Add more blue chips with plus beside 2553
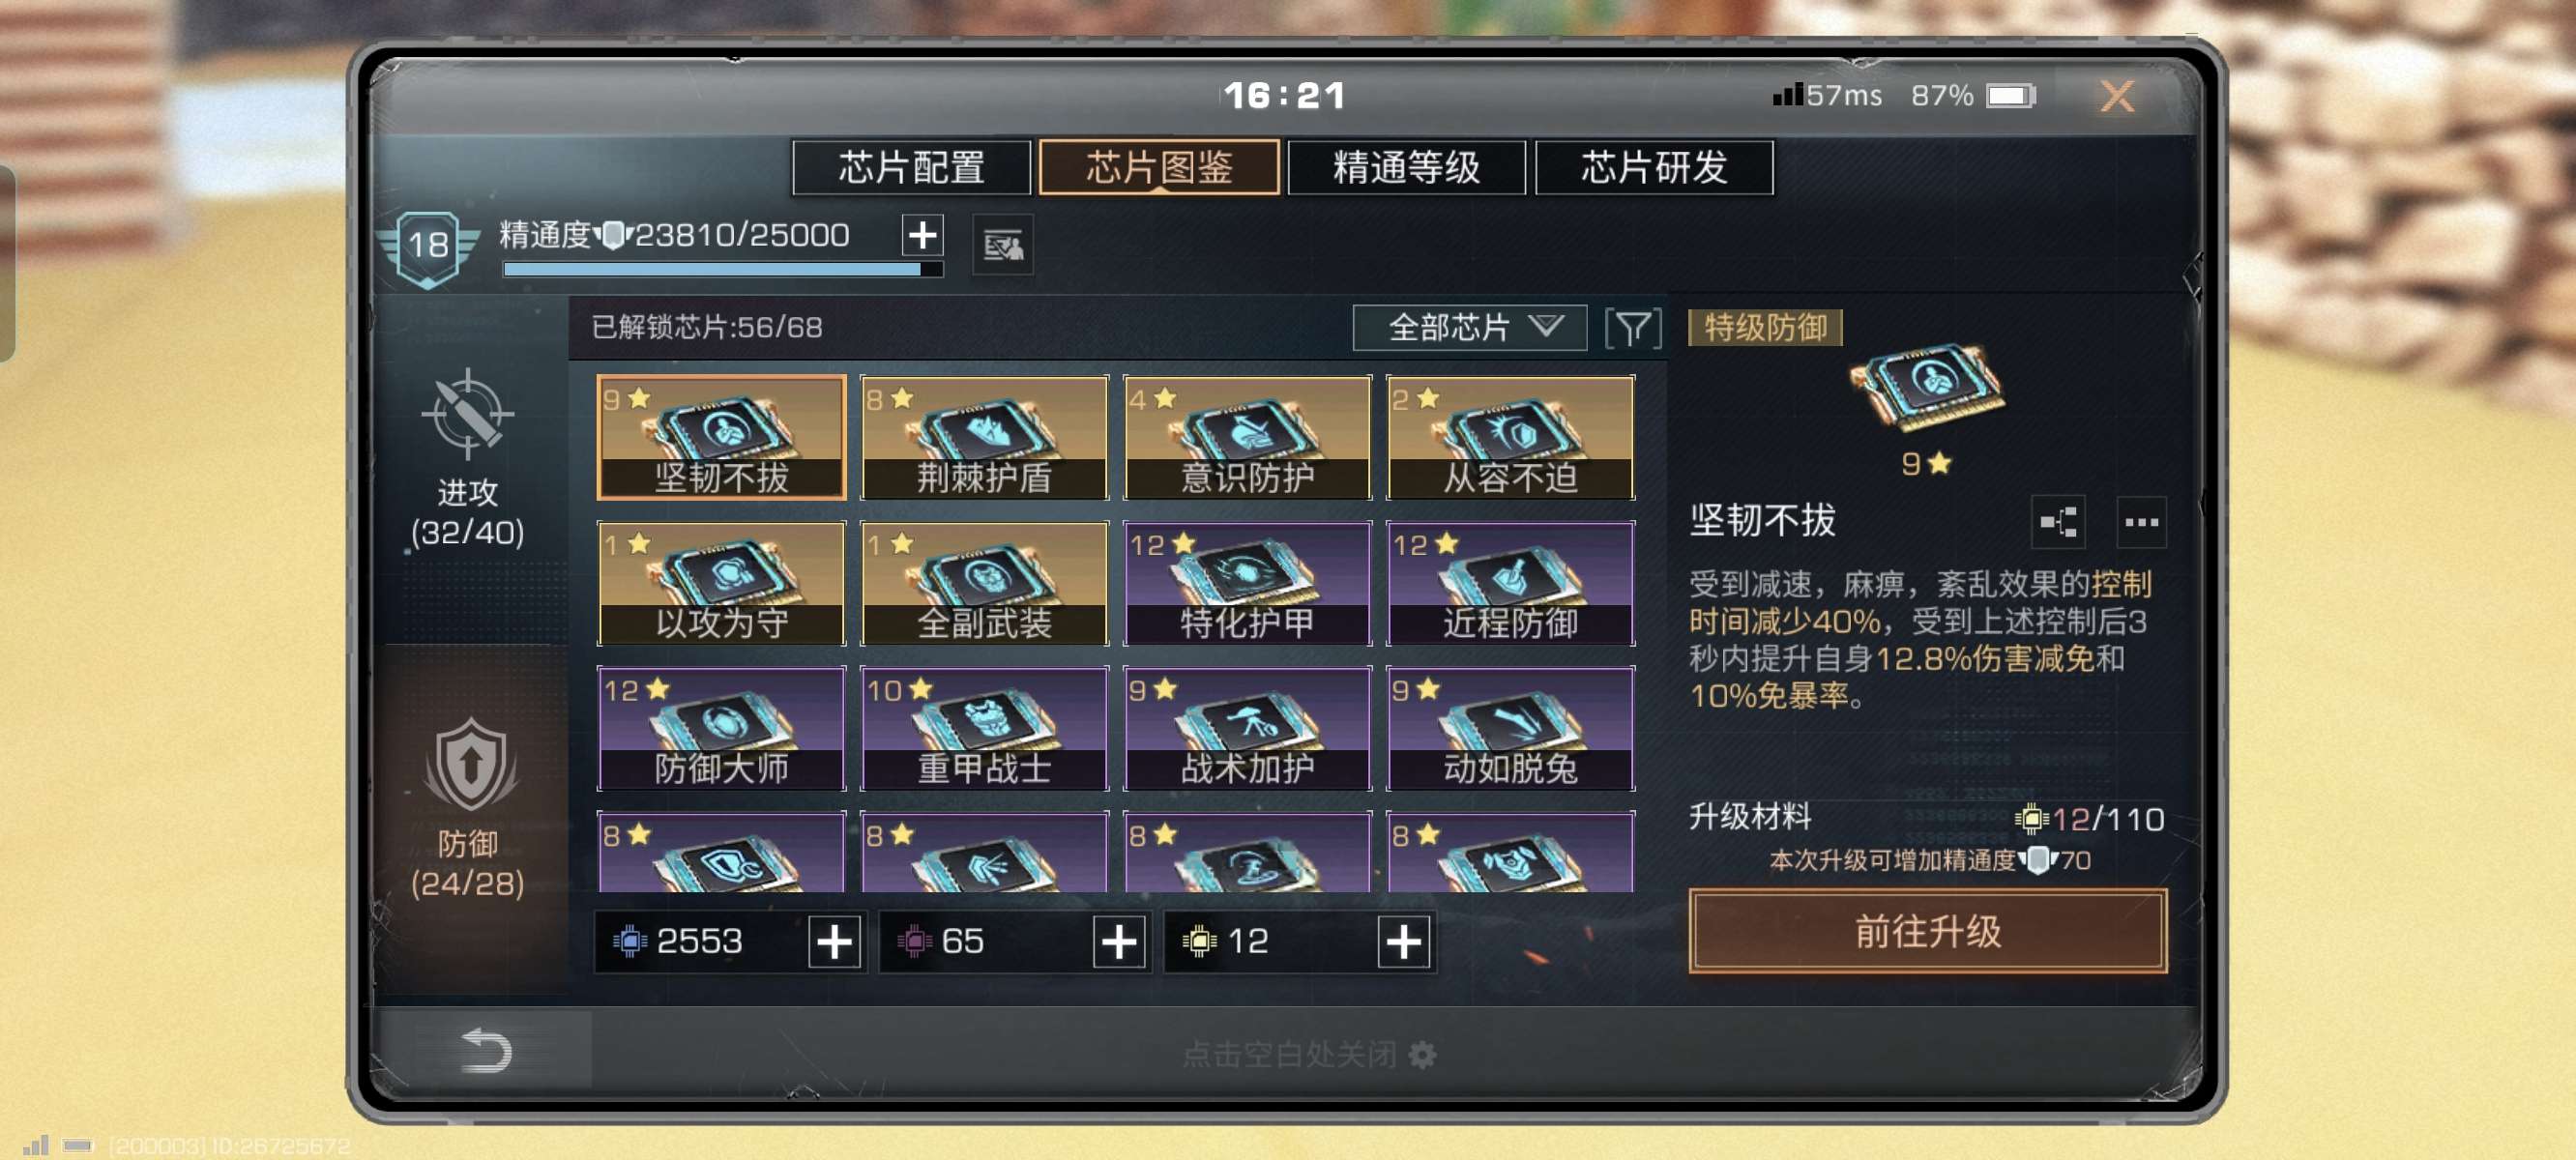The width and height of the screenshot is (2576, 1160). point(834,941)
